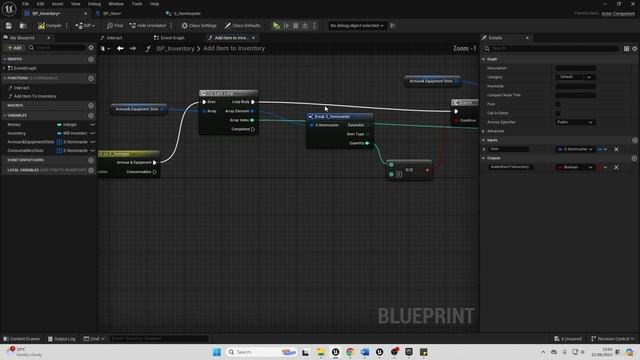640x360 pixels.
Task: Open Class Settings
Action: (199, 26)
